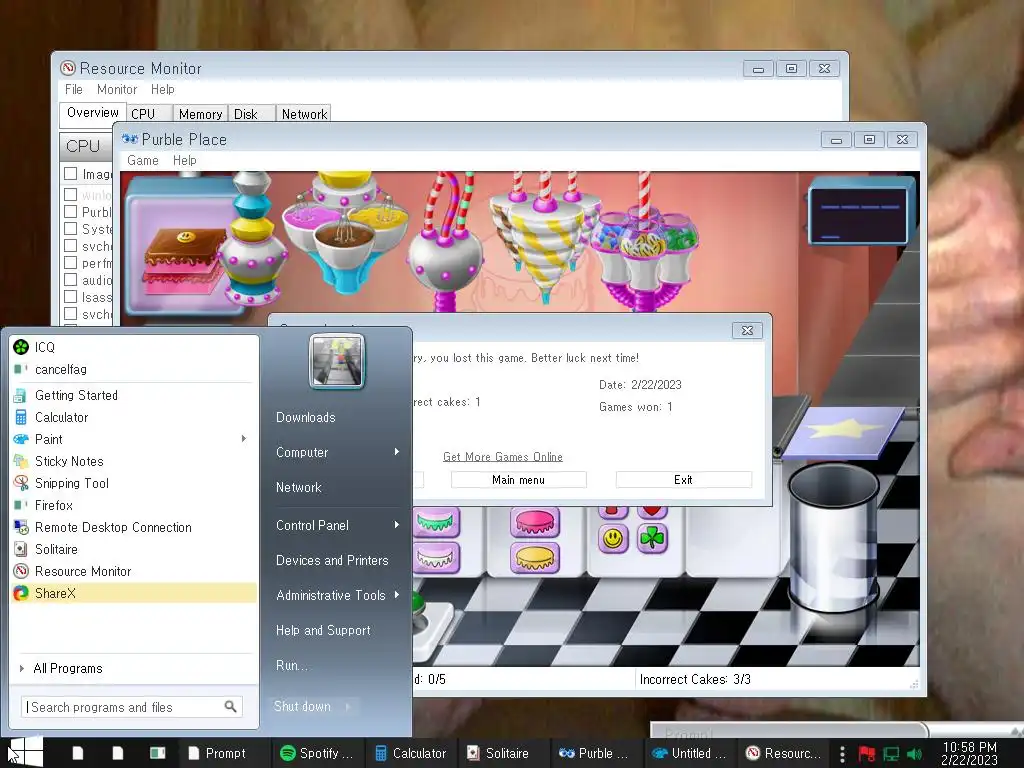
Task: Choose the yellow icing topping button
Action: pos(535,558)
